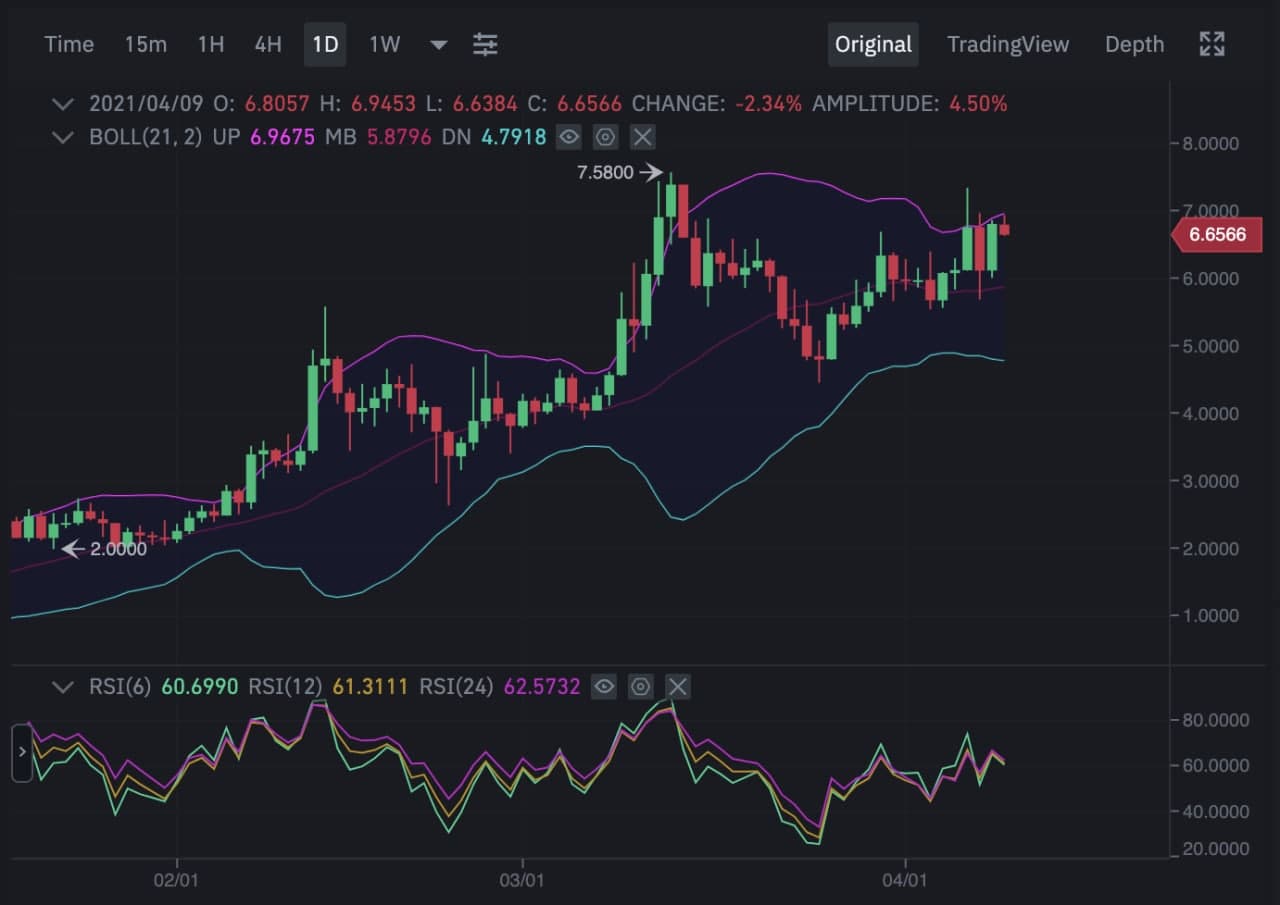1280x905 pixels.
Task: Toggle BOLL indicator visibility eye
Action: point(569,137)
